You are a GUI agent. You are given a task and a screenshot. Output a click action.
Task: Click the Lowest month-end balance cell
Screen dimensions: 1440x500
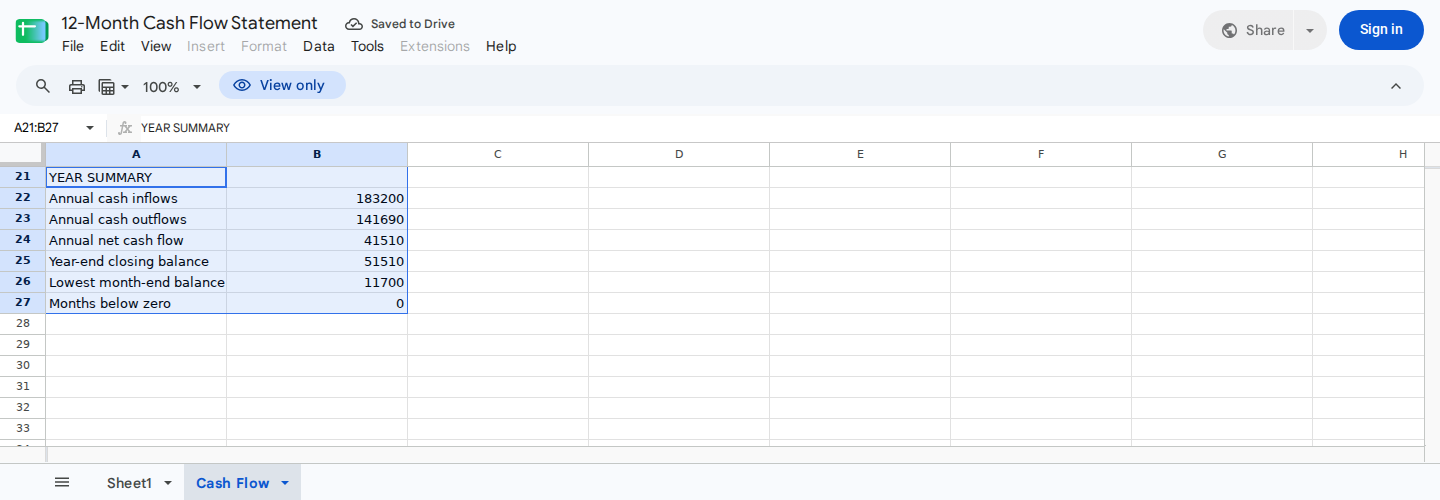pos(136,282)
